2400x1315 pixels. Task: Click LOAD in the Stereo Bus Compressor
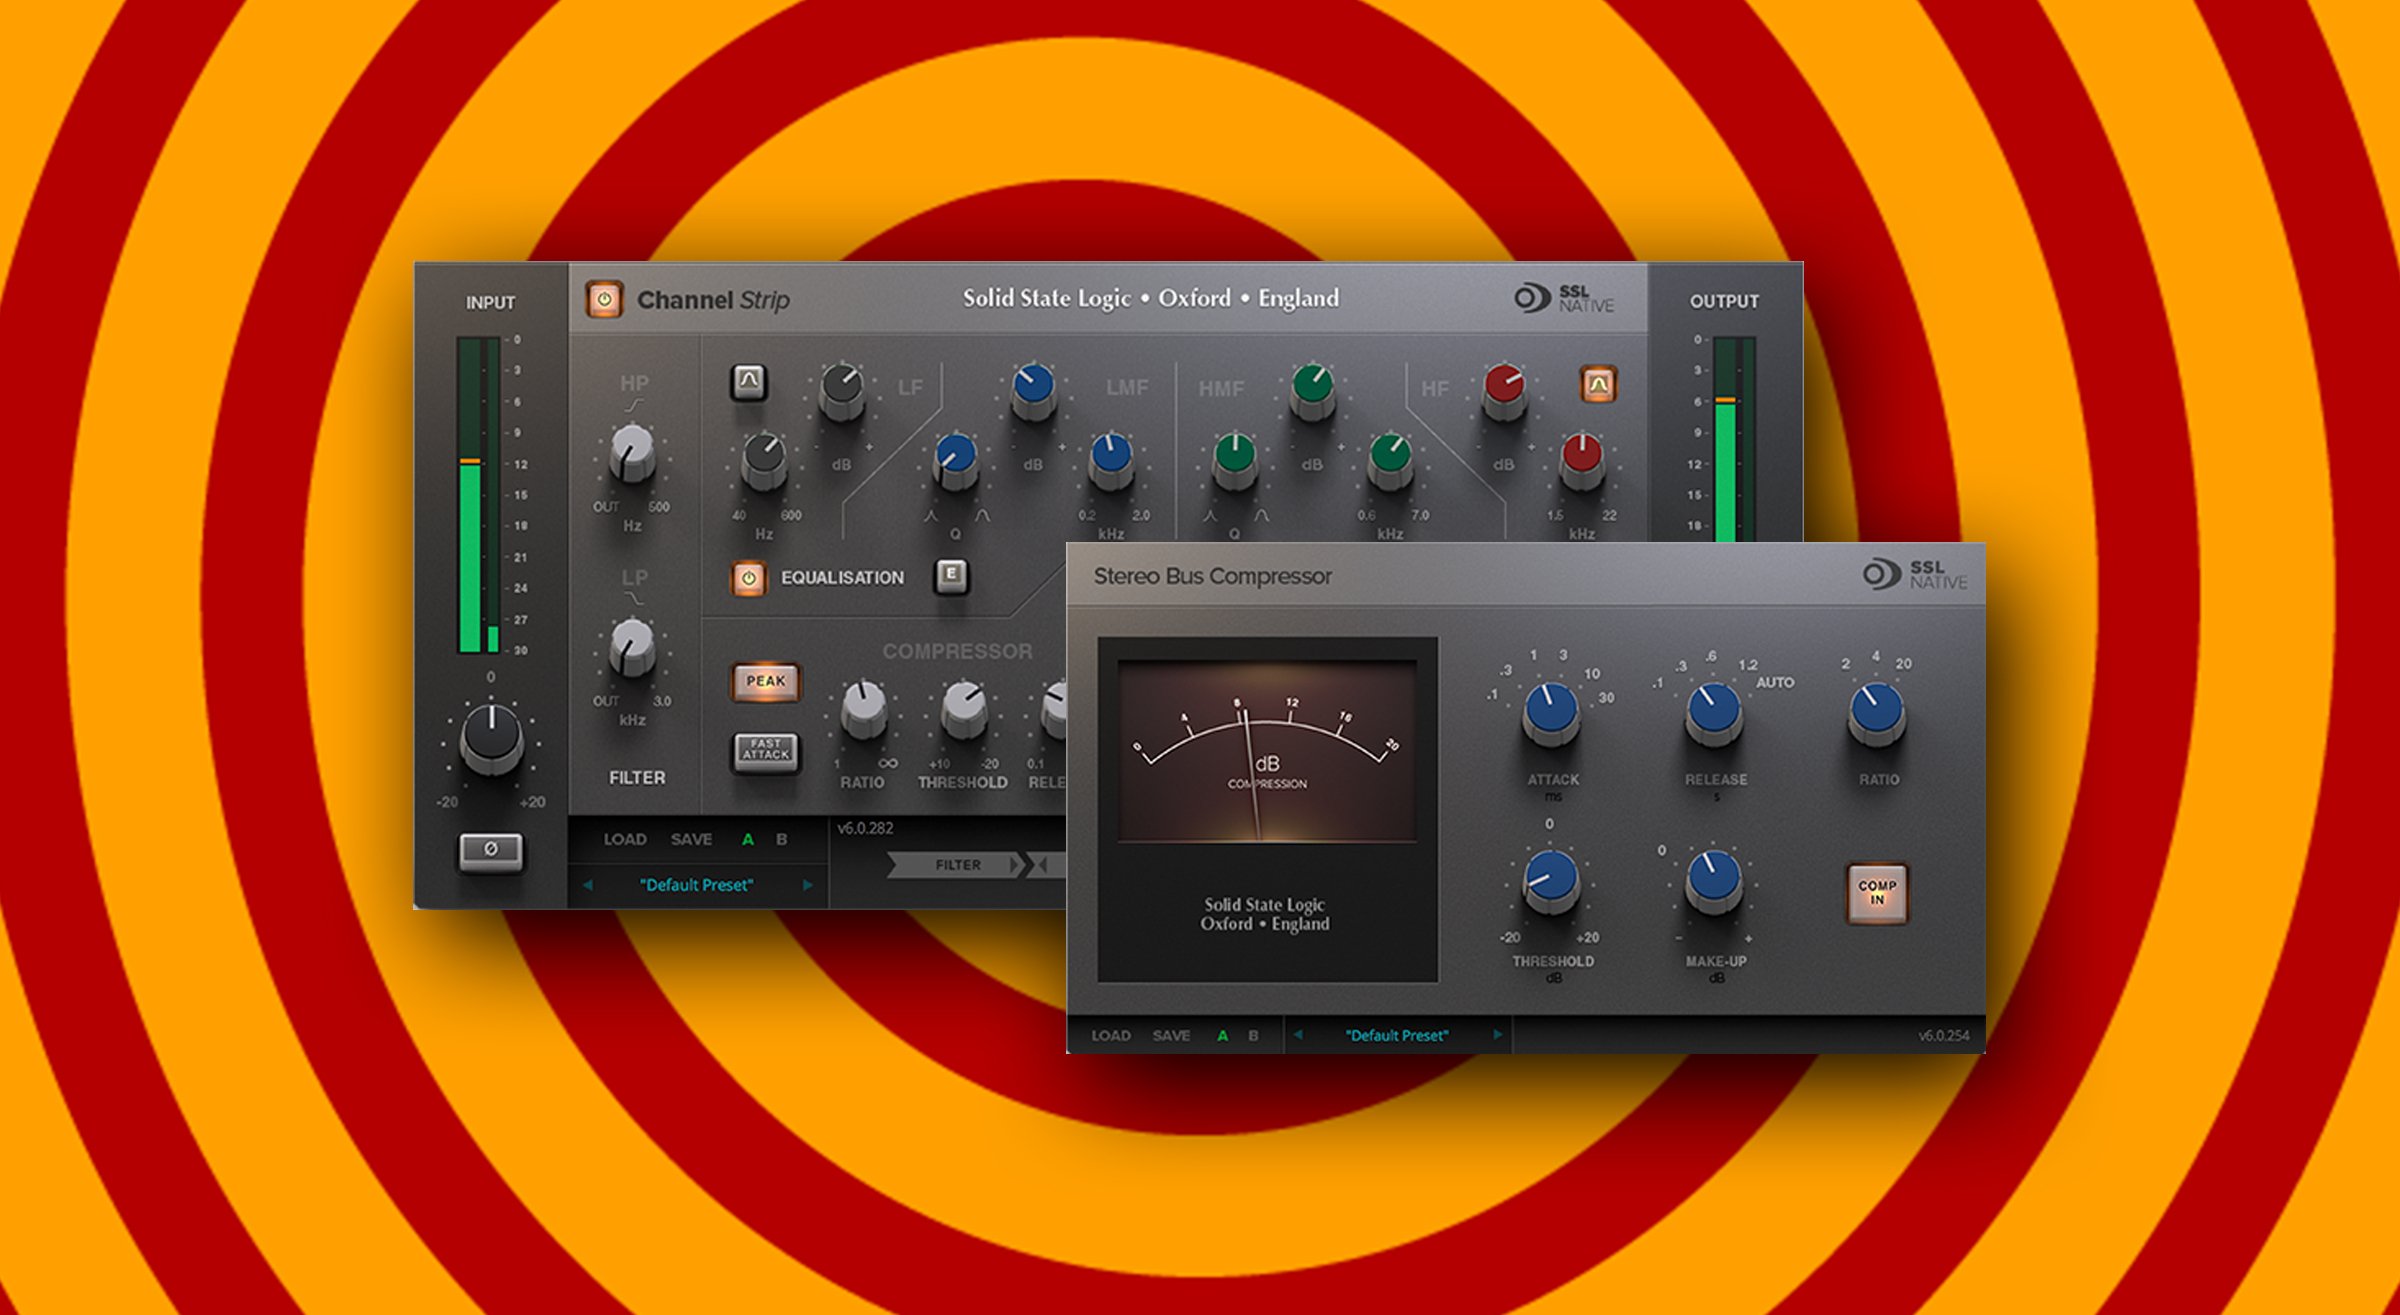click(1111, 1036)
